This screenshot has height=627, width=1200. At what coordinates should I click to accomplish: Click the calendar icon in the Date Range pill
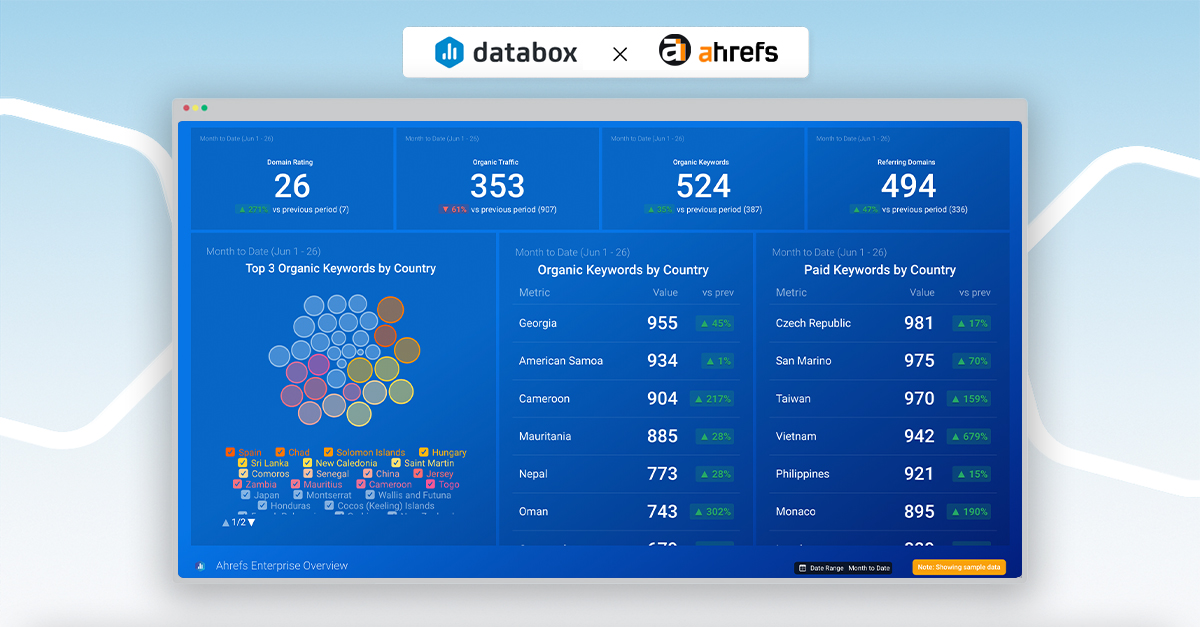click(802, 568)
